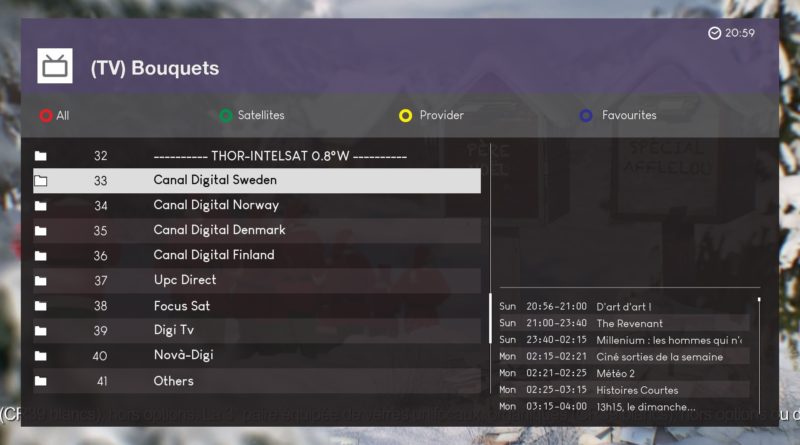Click folder icon of Canal Digital Denmark
The width and height of the screenshot is (800, 445).
pos(41,231)
